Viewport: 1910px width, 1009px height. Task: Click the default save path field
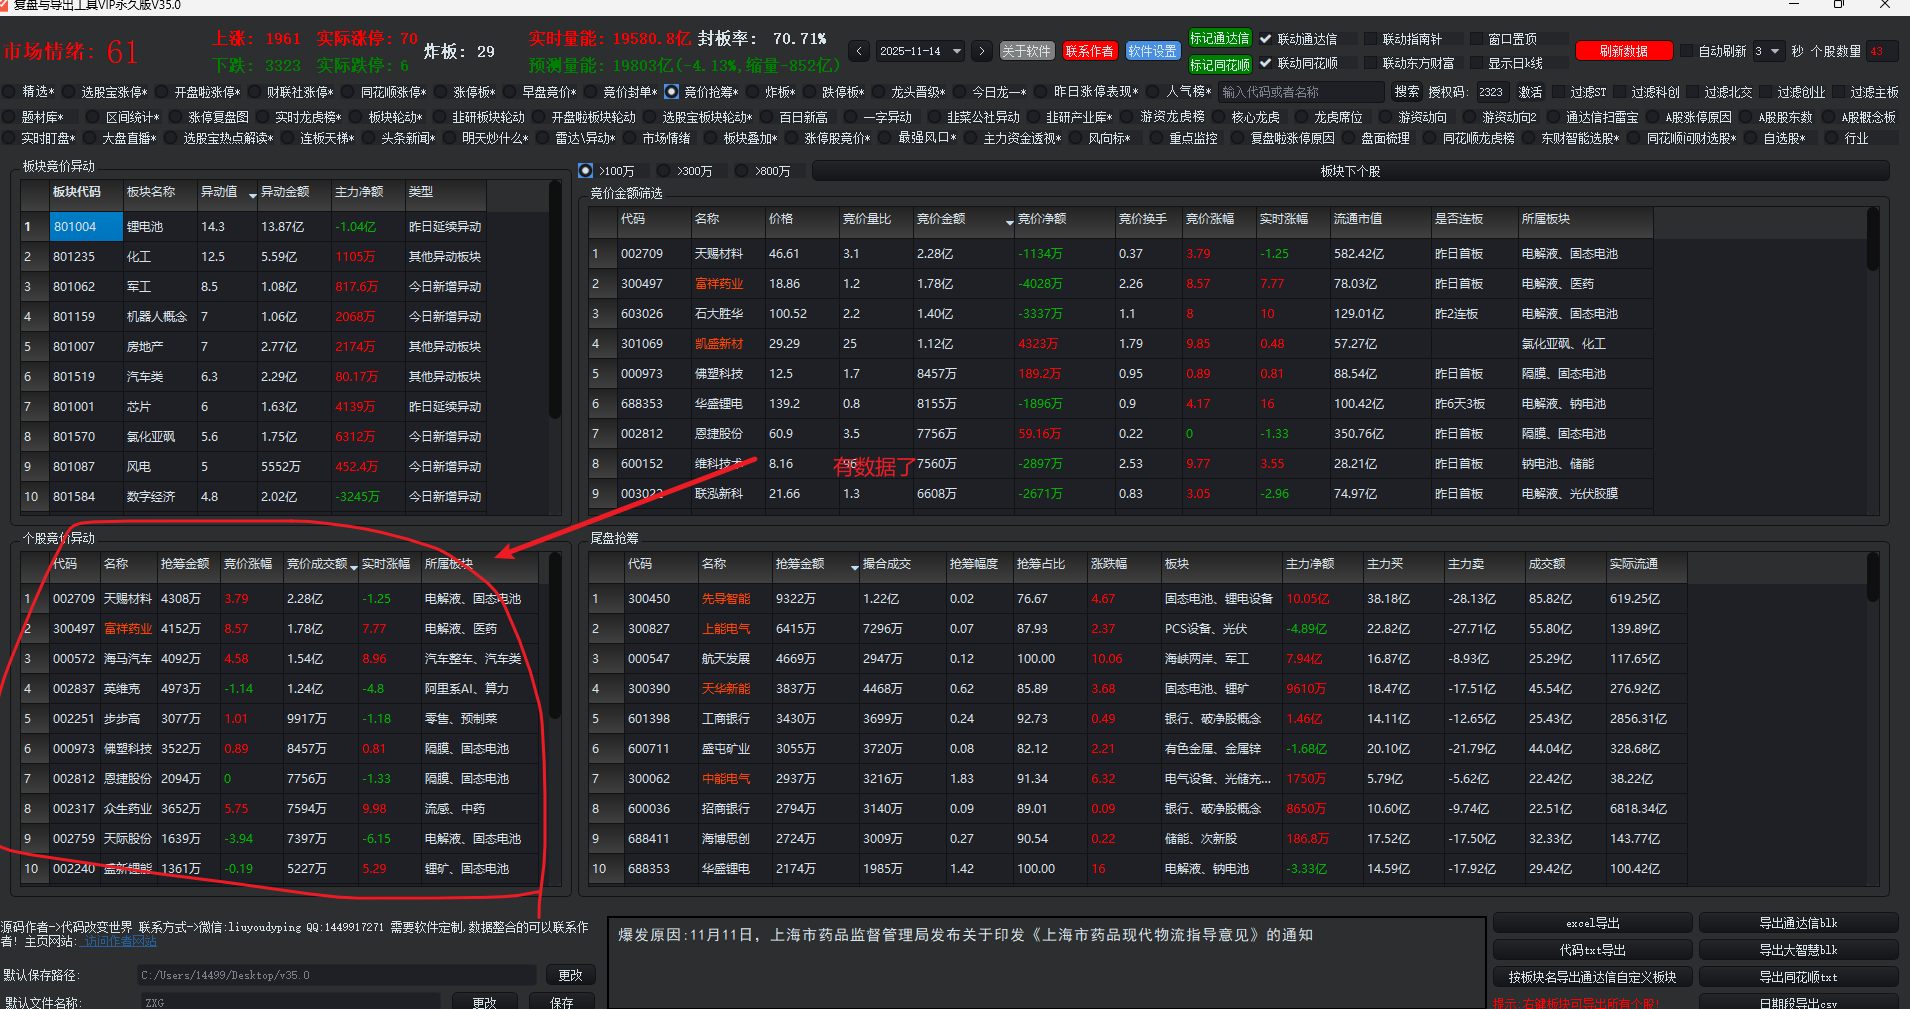tap(337, 975)
